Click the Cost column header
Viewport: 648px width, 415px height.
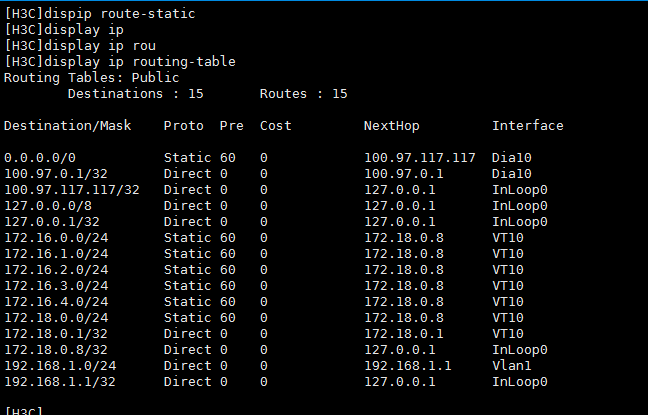coord(275,126)
